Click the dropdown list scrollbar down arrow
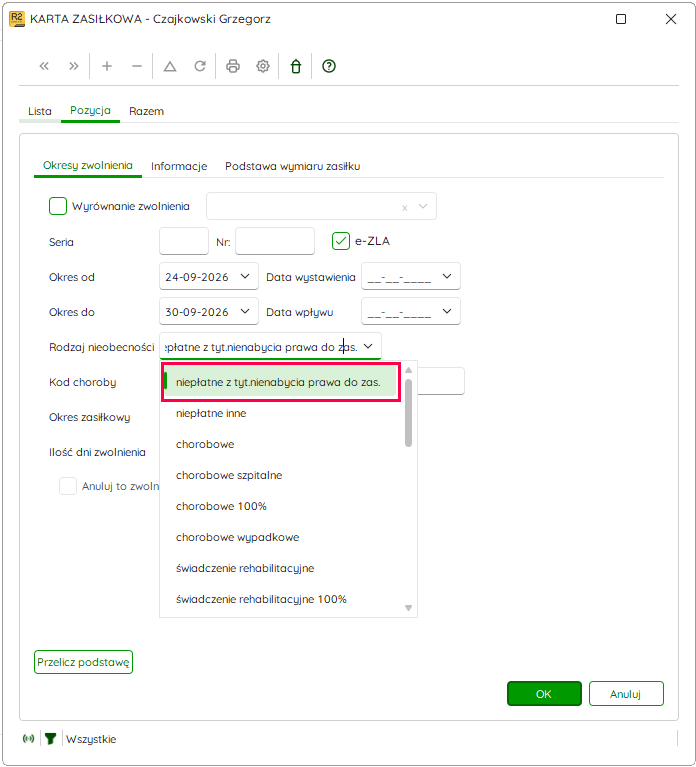 click(408, 608)
